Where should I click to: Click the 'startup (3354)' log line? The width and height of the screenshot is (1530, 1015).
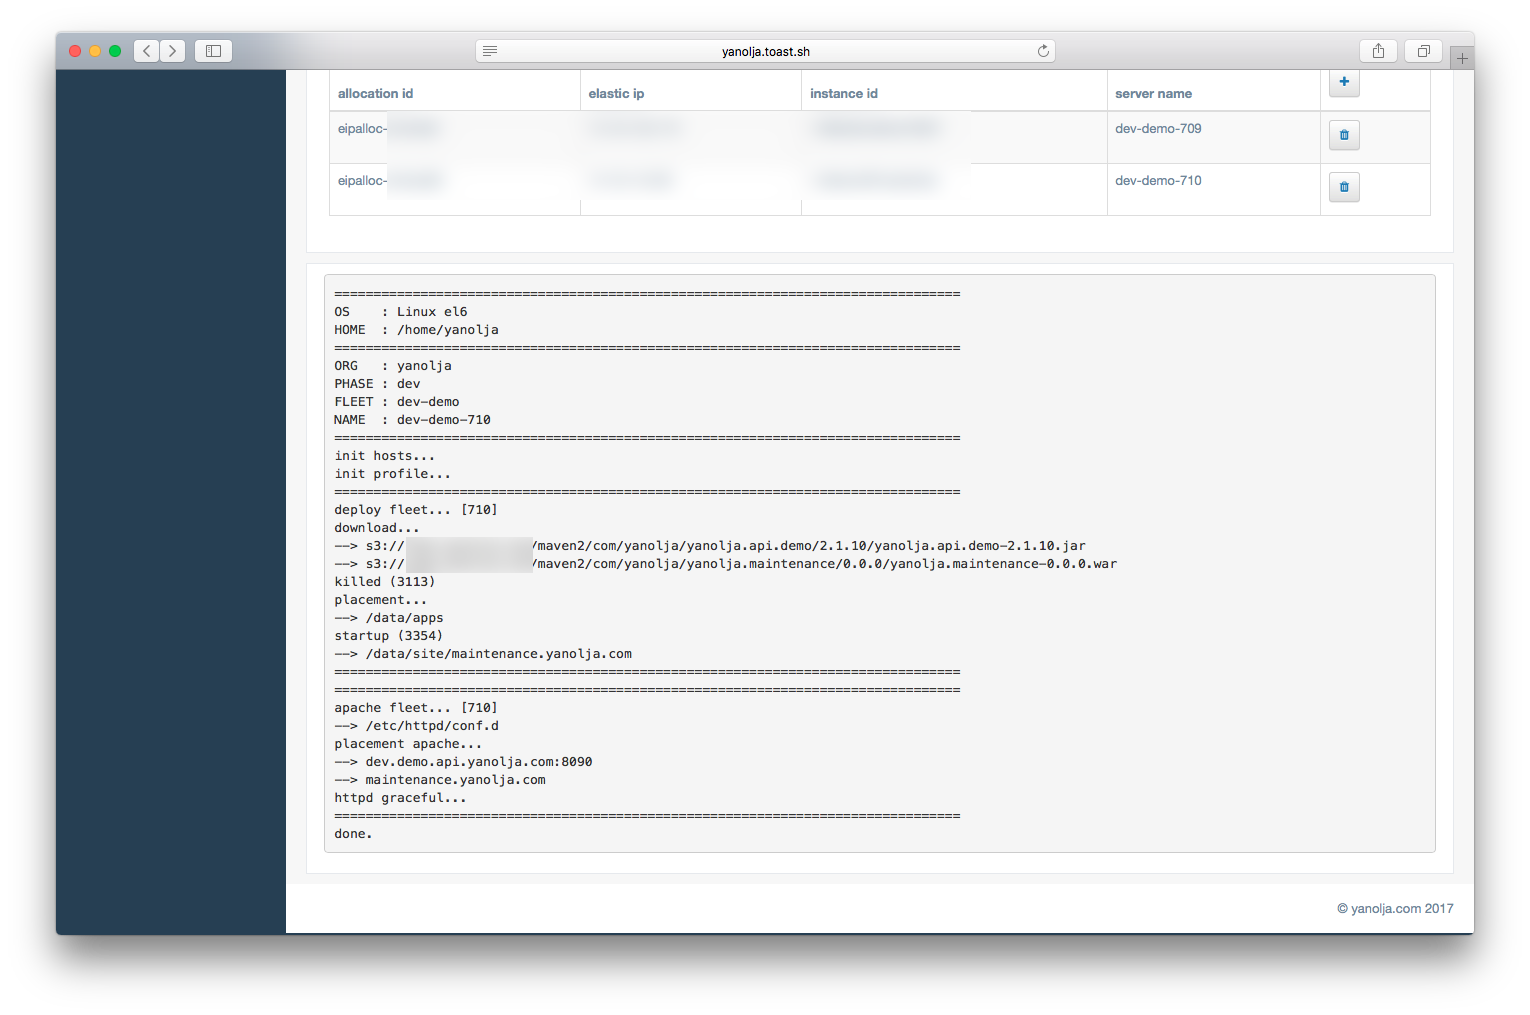[x=388, y=636]
